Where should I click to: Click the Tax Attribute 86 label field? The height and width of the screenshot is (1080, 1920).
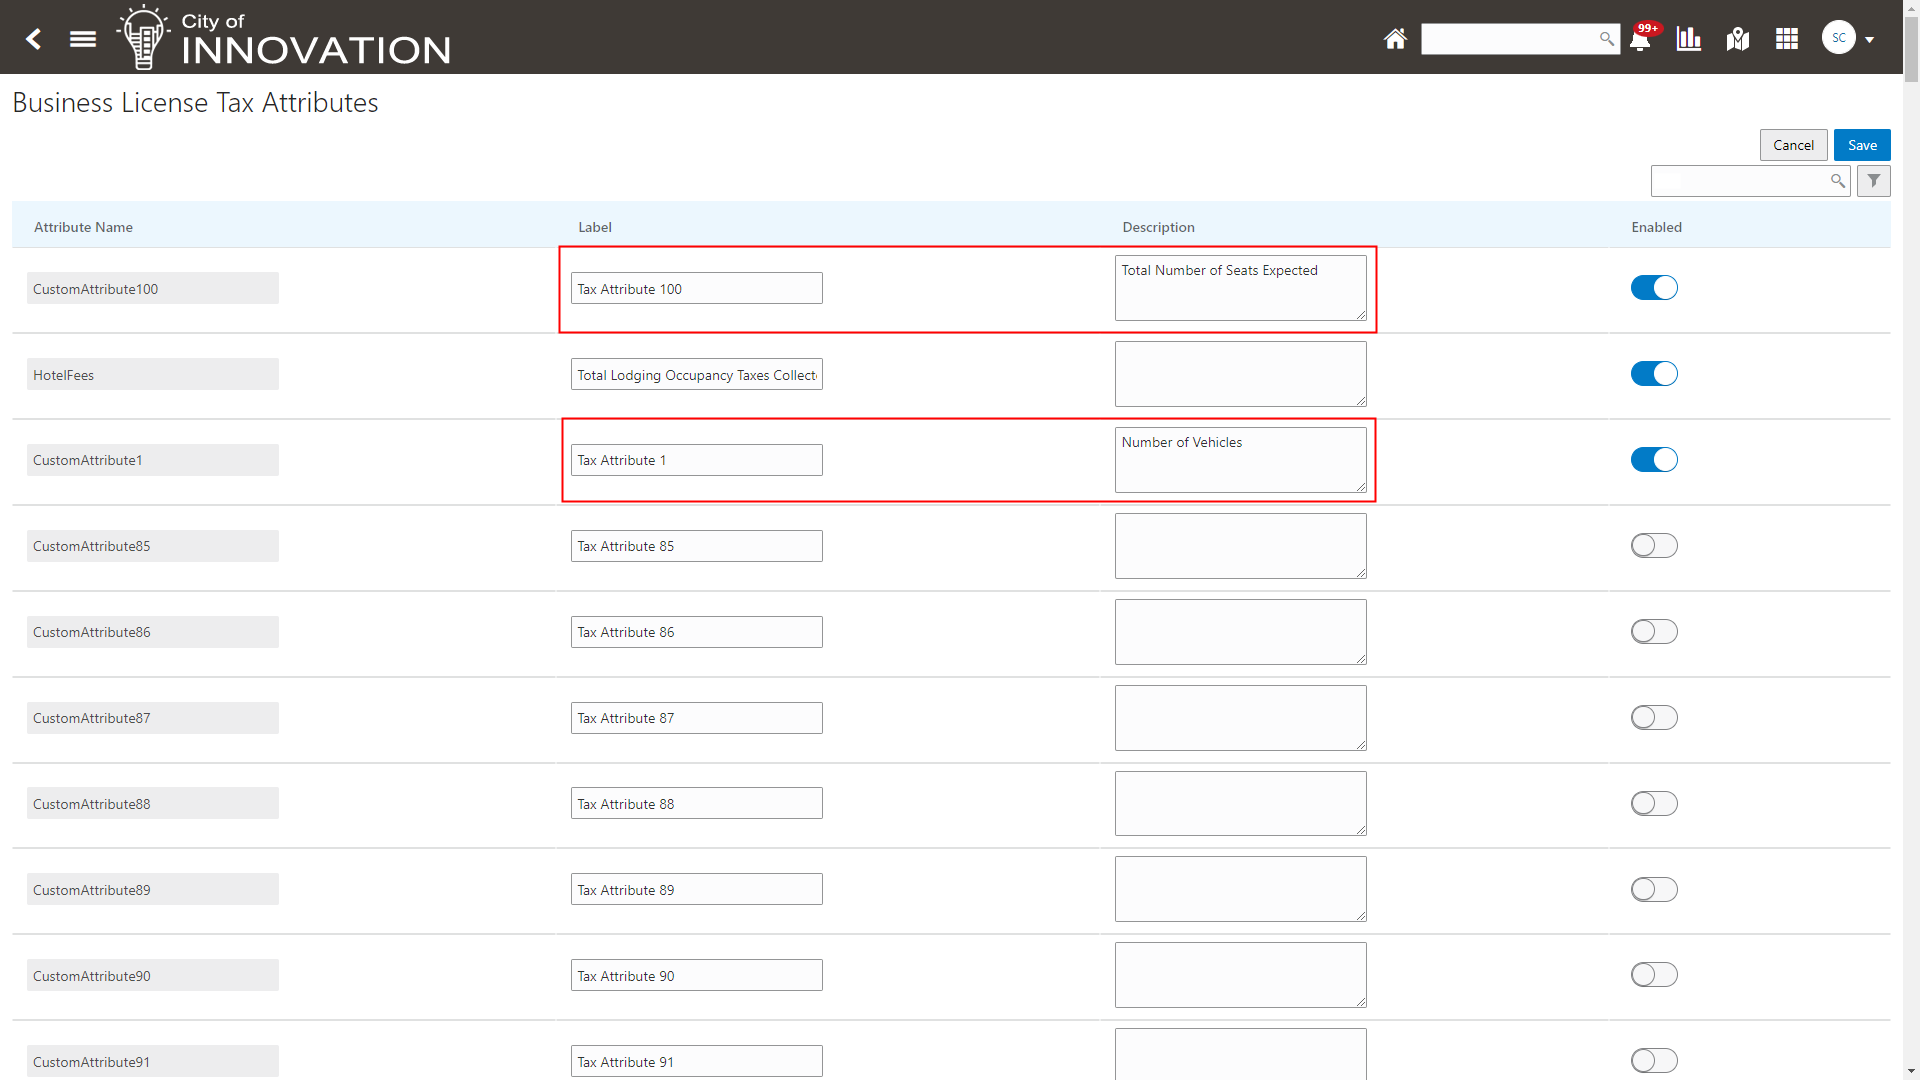coord(696,632)
